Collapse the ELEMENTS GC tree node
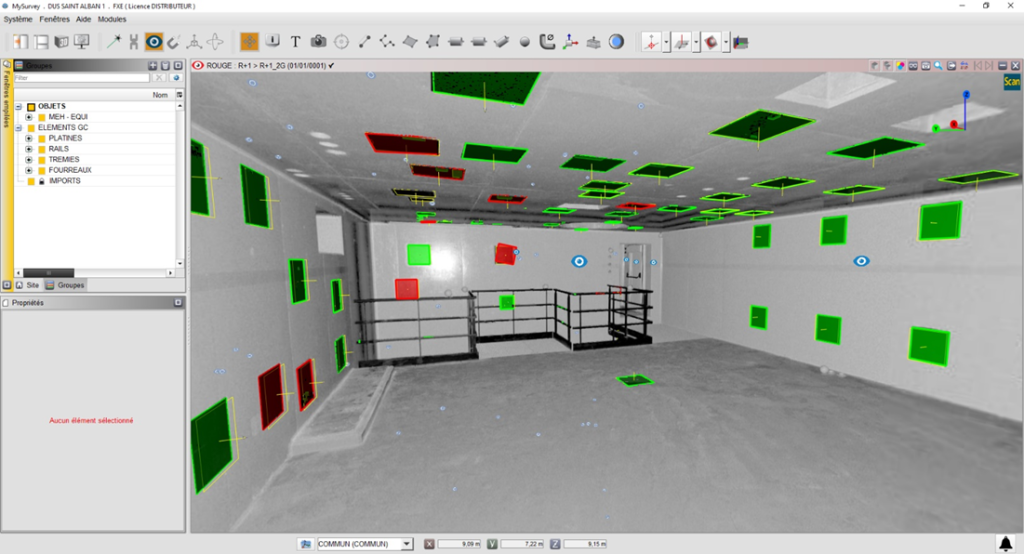Screen dimensions: 1024x554 coord(18,128)
